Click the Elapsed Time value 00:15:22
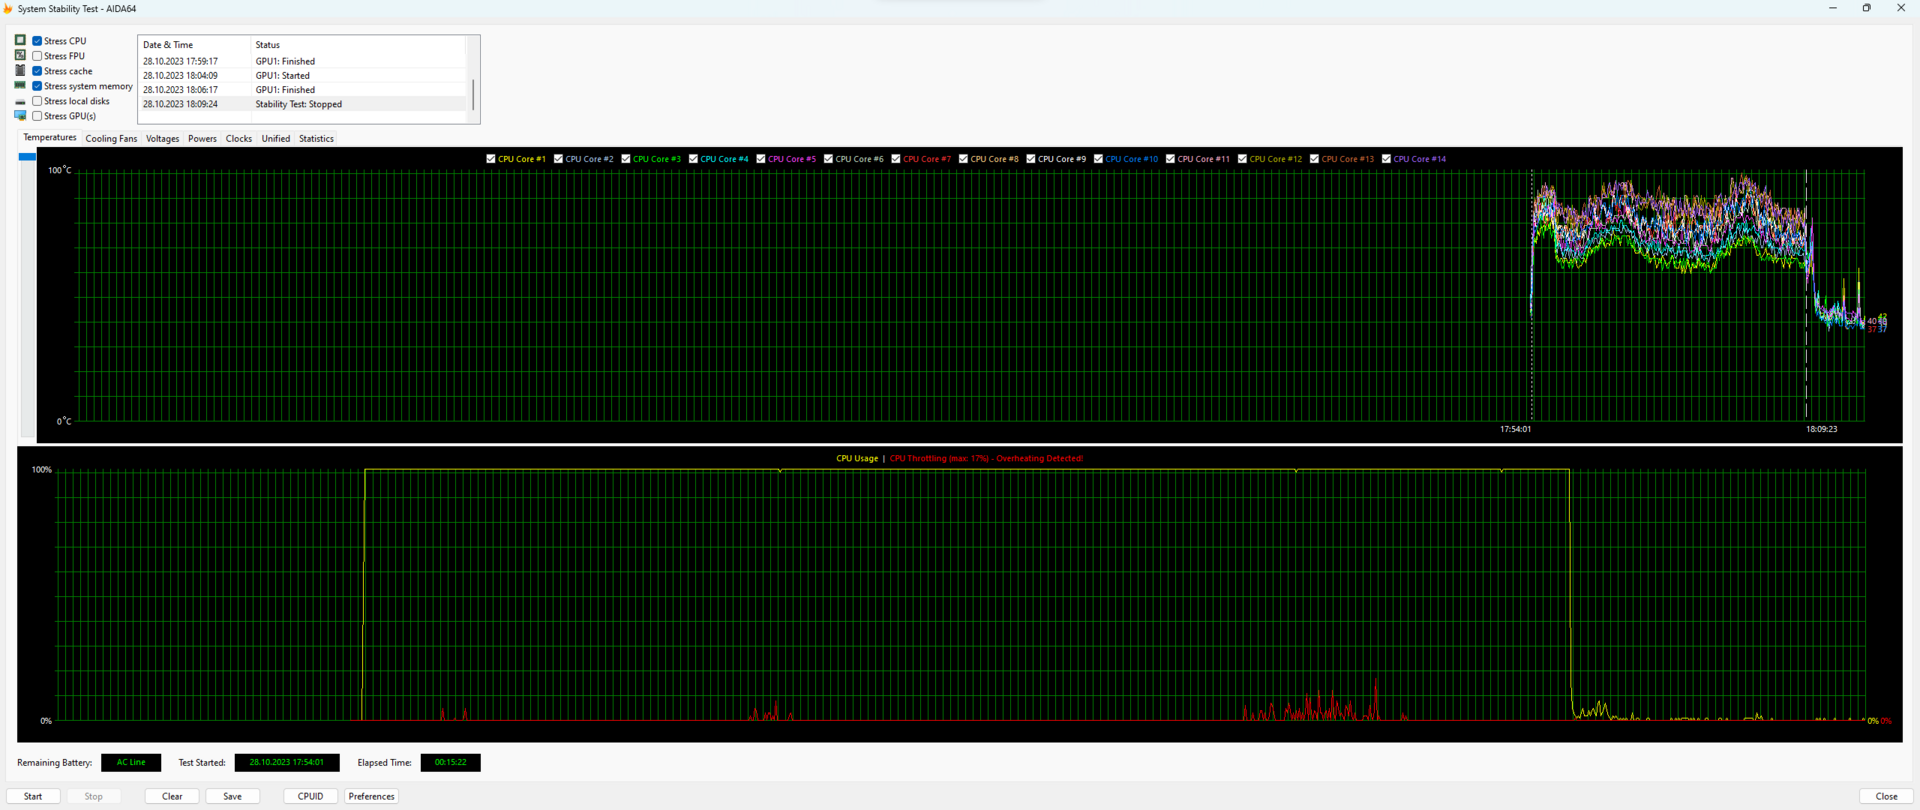Image resolution: width=1920 pixels, height=810 pixels. click(450, 763)
